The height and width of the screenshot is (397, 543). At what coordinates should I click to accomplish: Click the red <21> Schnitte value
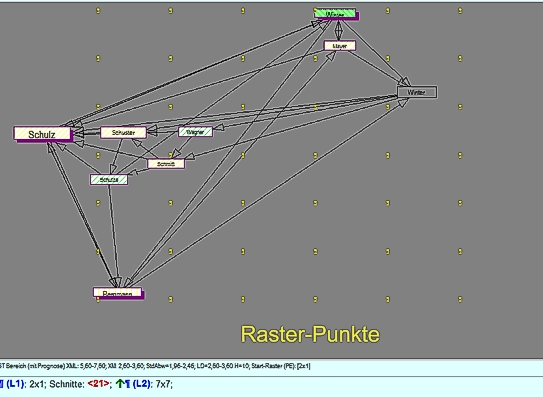pos(99,384)
